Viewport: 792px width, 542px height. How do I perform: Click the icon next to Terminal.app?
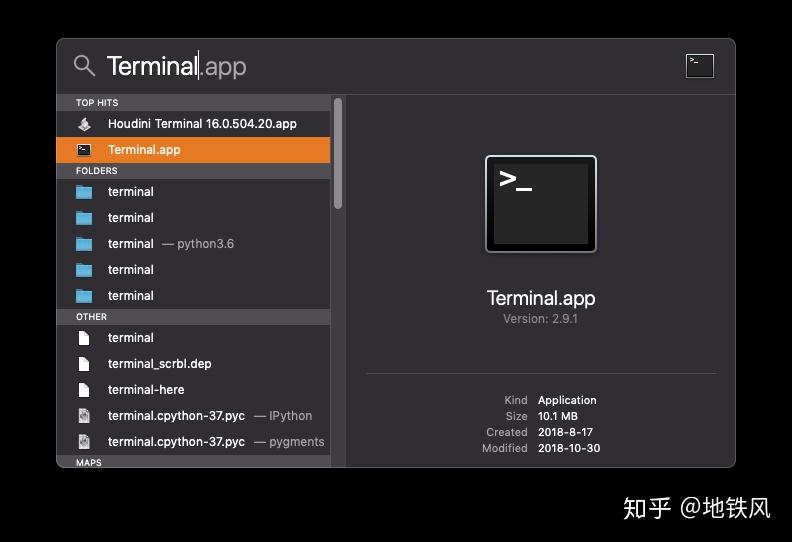(x=84, y=150)
